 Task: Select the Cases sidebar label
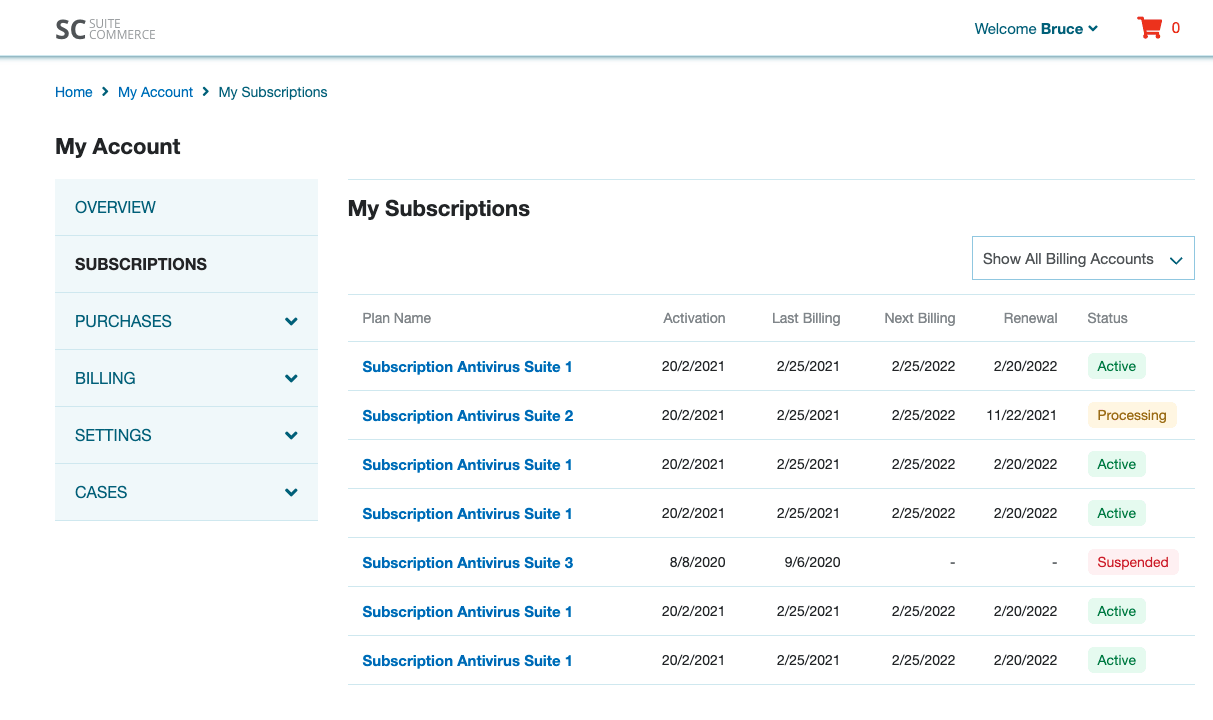[101, 492]
